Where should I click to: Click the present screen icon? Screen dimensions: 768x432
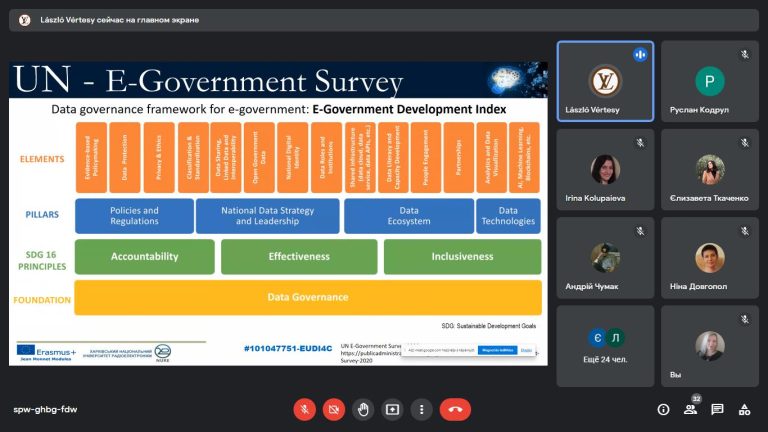tap(392, 409)
